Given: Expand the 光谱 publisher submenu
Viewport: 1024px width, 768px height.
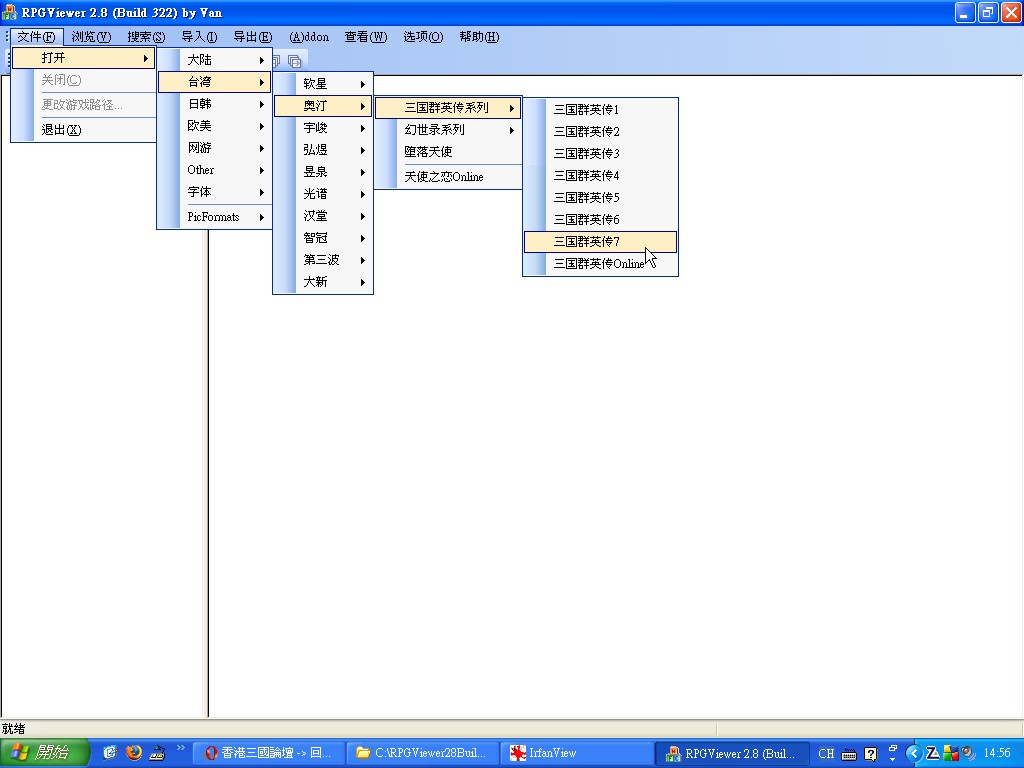Looking at the screenshot, I should (323, 194).
